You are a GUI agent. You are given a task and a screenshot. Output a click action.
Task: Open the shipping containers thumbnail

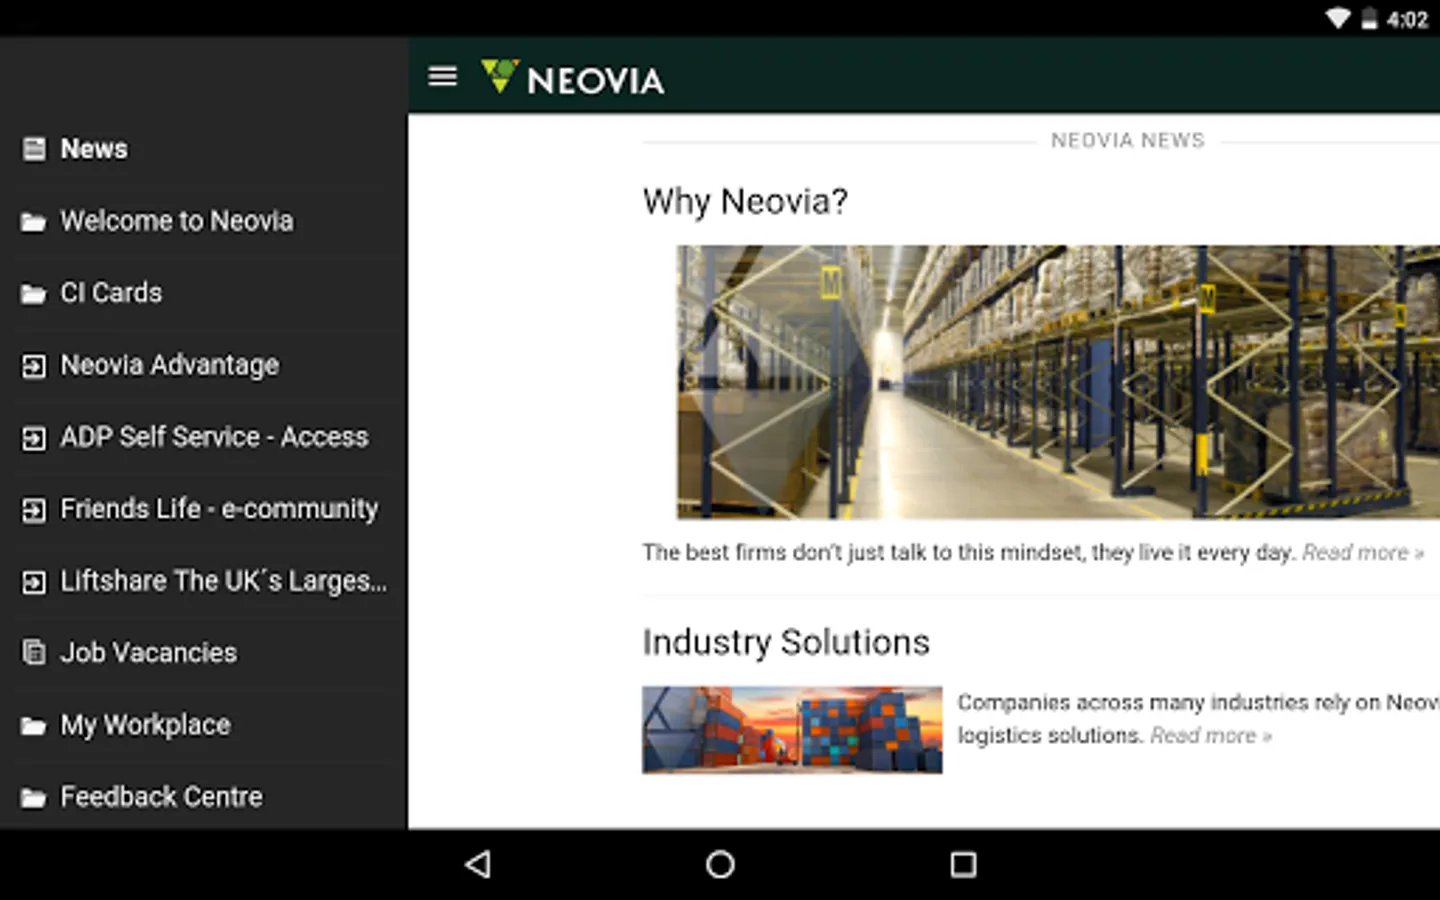792,730
